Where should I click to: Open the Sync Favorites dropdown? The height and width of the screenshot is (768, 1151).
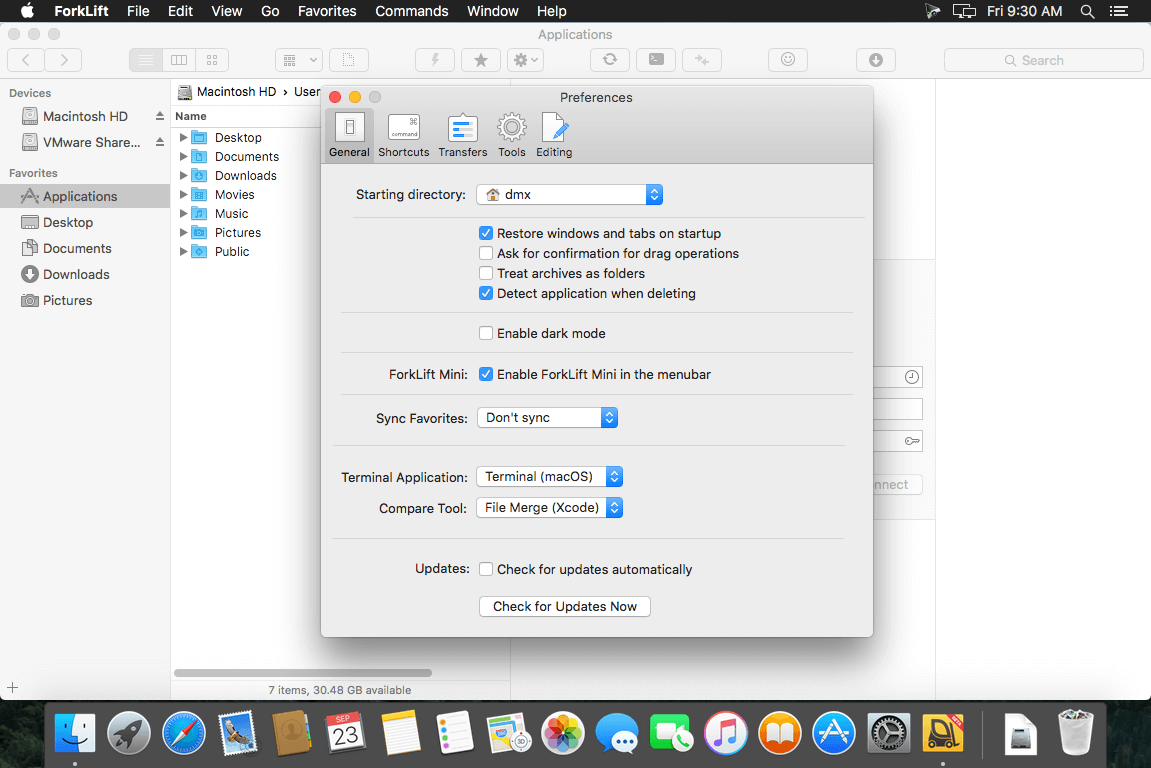pyautogui.click(x=546, y=417)
